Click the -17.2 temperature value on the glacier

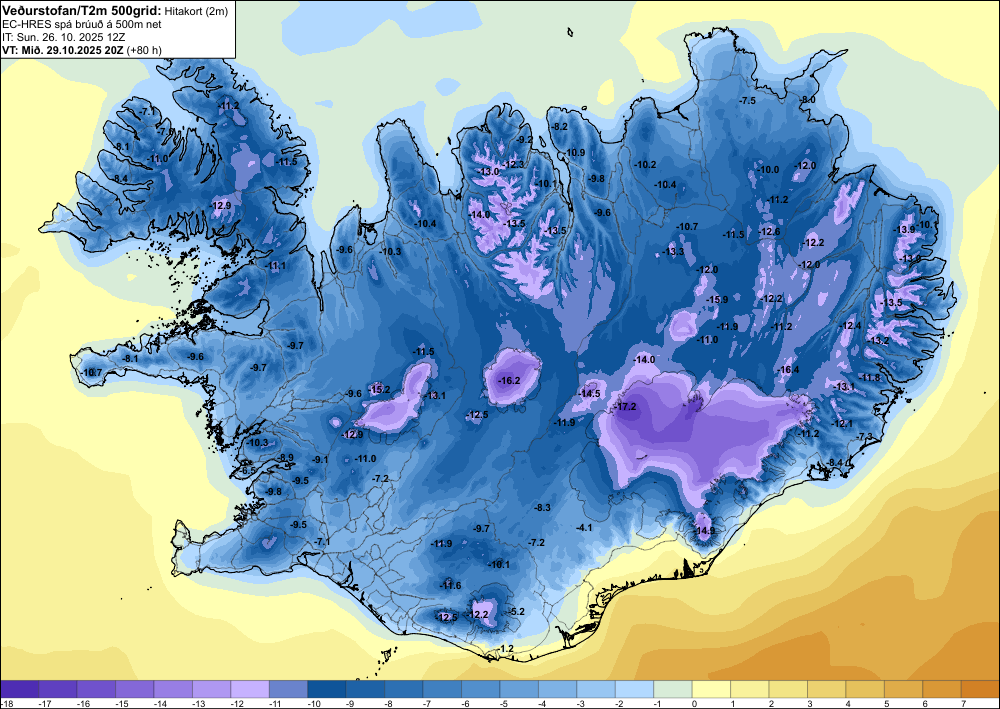[x=624, y=407]
